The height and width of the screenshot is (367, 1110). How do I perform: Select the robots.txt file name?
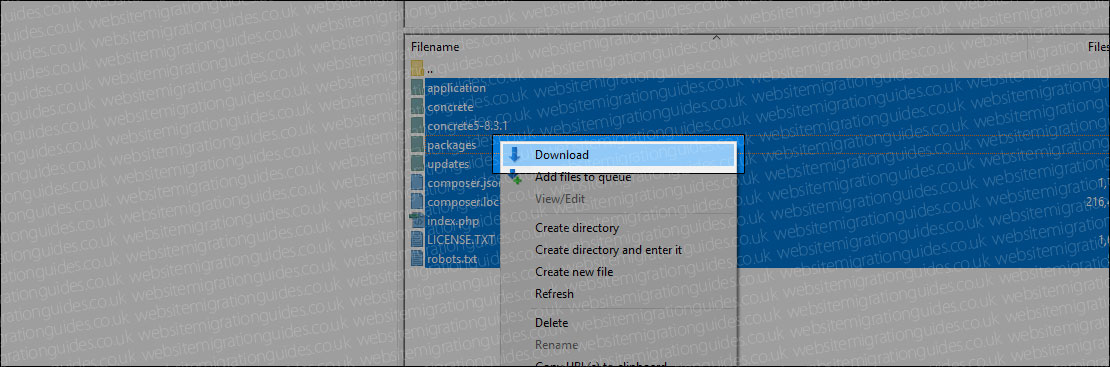pyautogui.click(x=452, y=259)
